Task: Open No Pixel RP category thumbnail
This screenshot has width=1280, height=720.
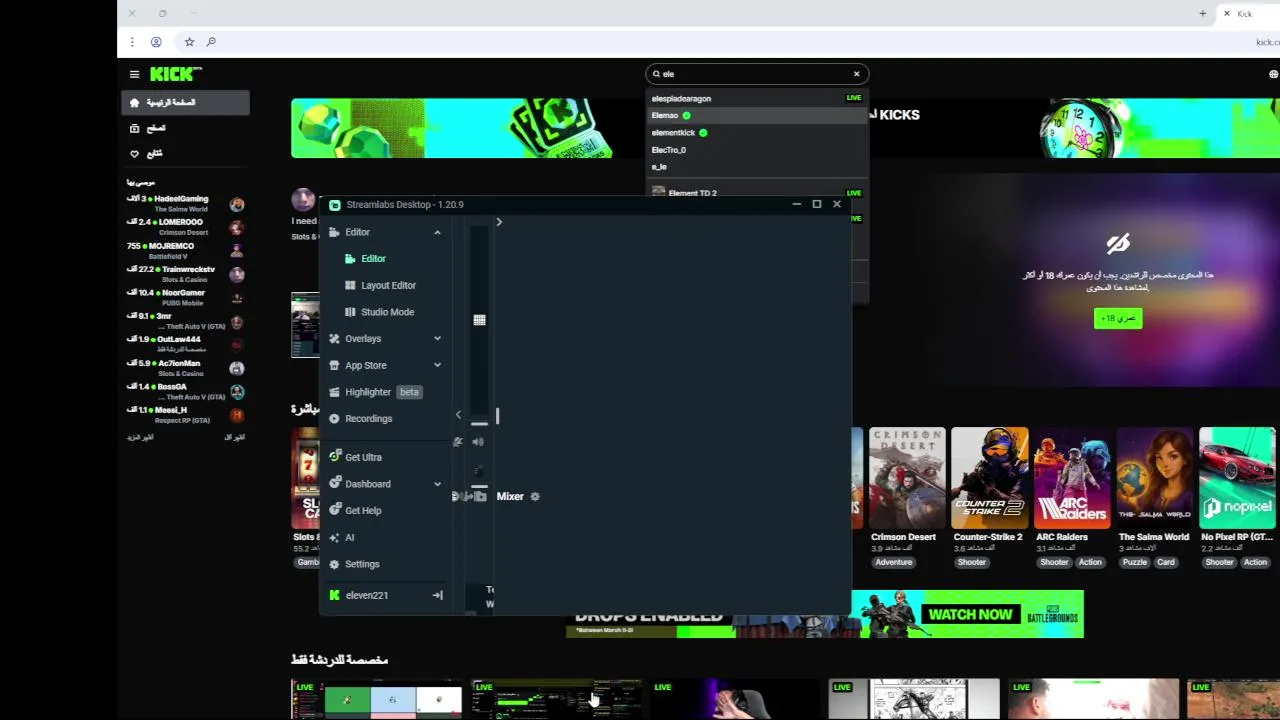Action: point(1238,478)
